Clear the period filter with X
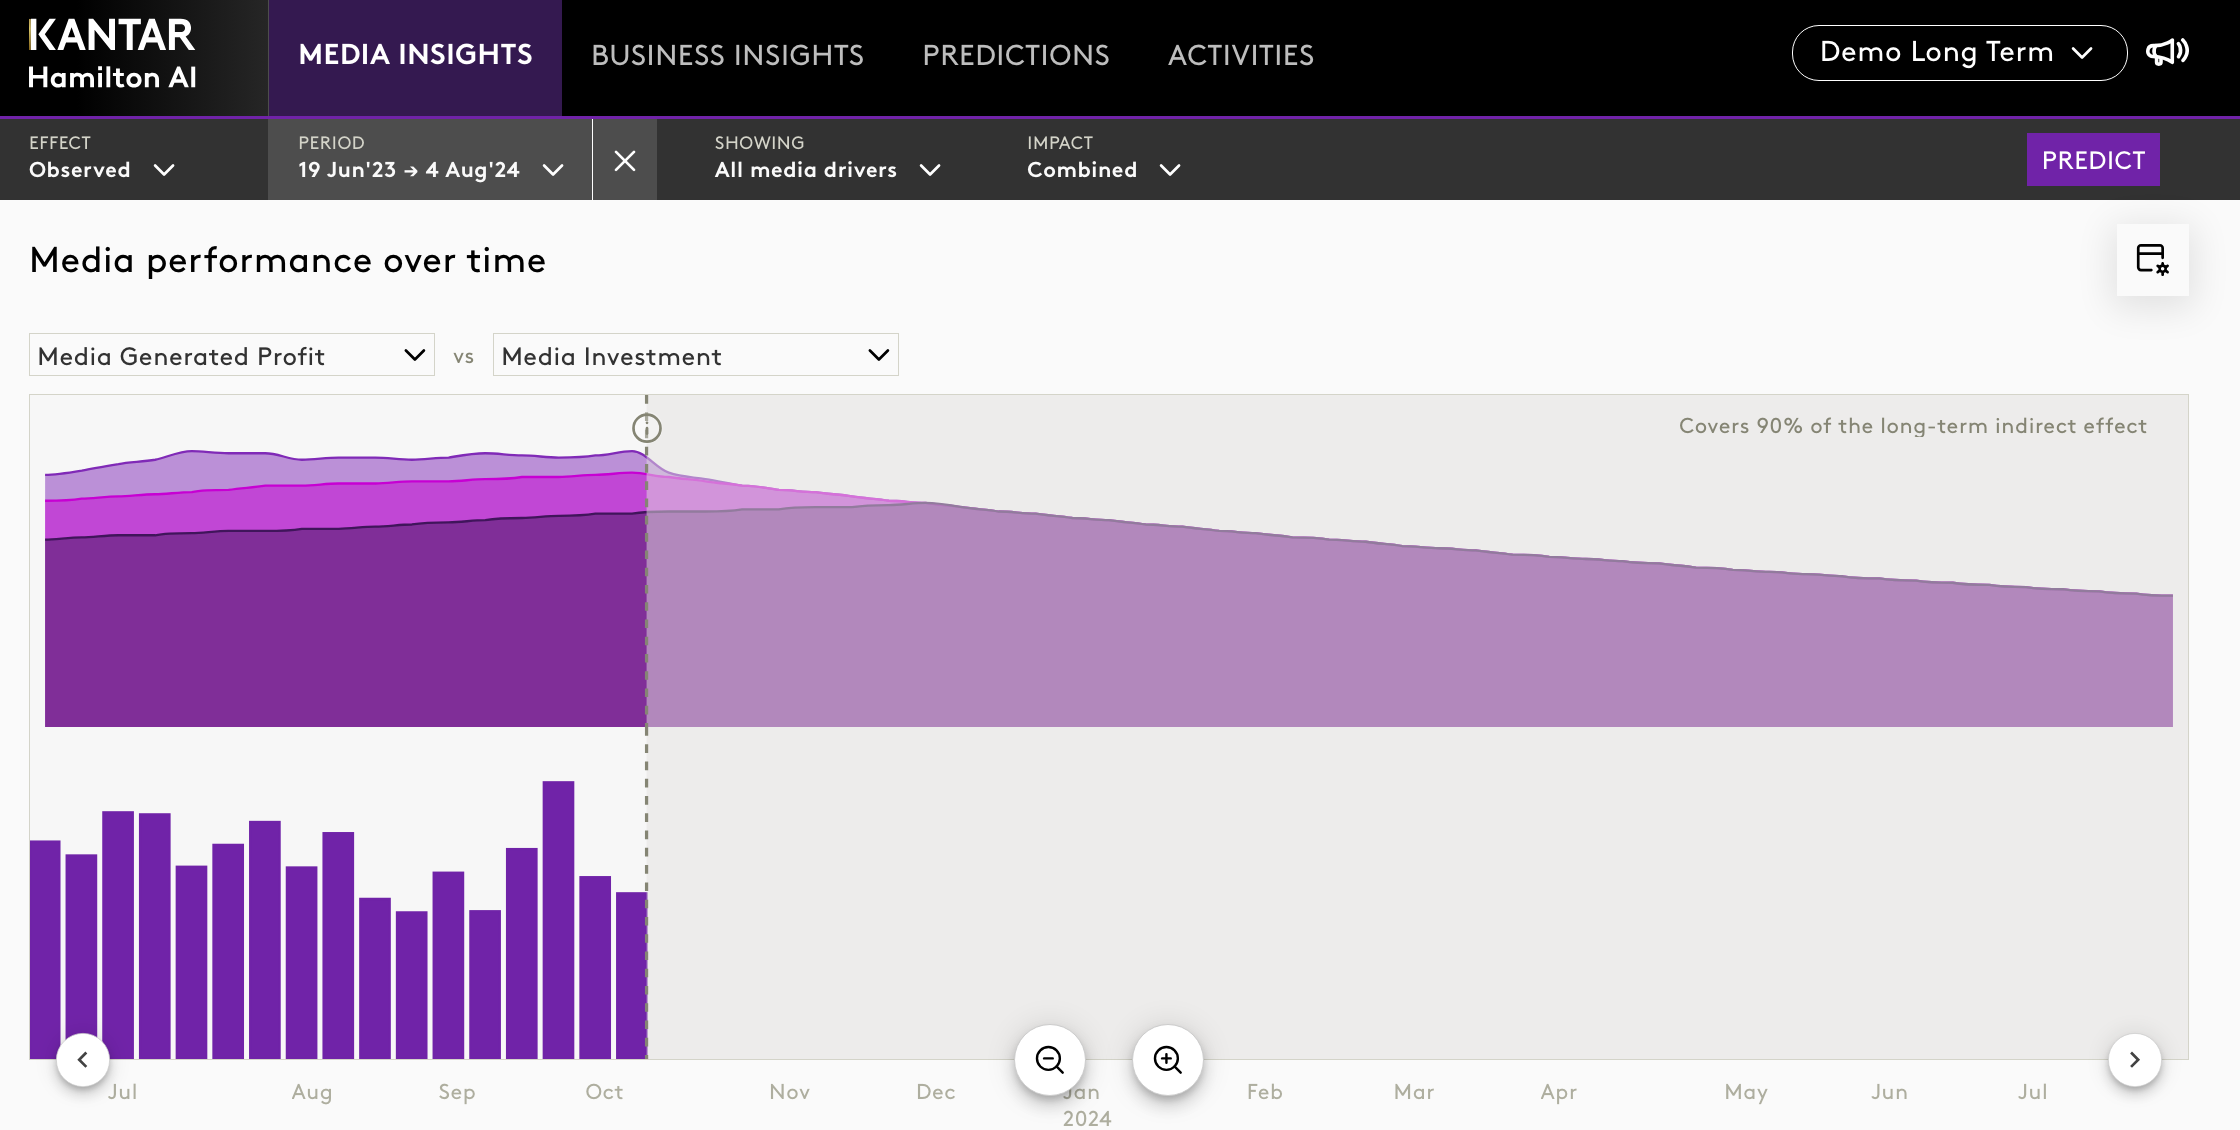The width and height of the screenshot is (2240, 1130). (625, 160)
